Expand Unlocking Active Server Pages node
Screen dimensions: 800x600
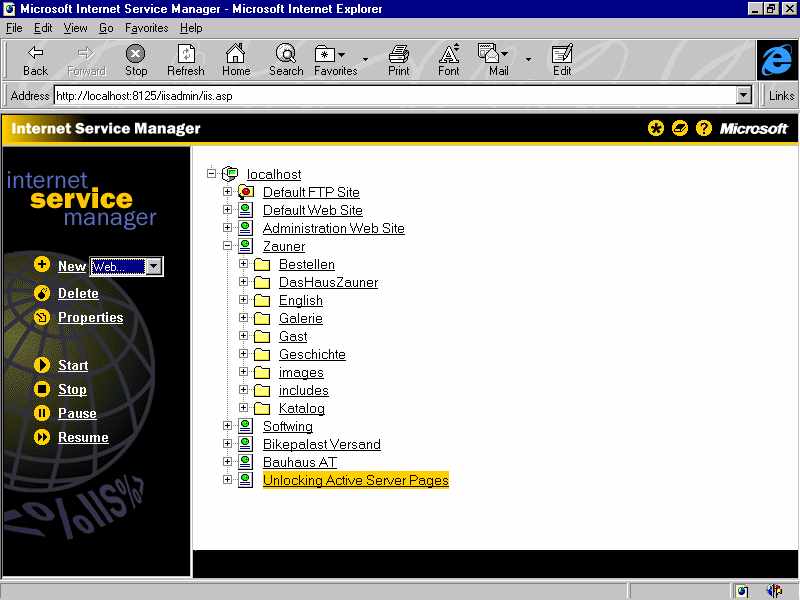coord(228,480)
